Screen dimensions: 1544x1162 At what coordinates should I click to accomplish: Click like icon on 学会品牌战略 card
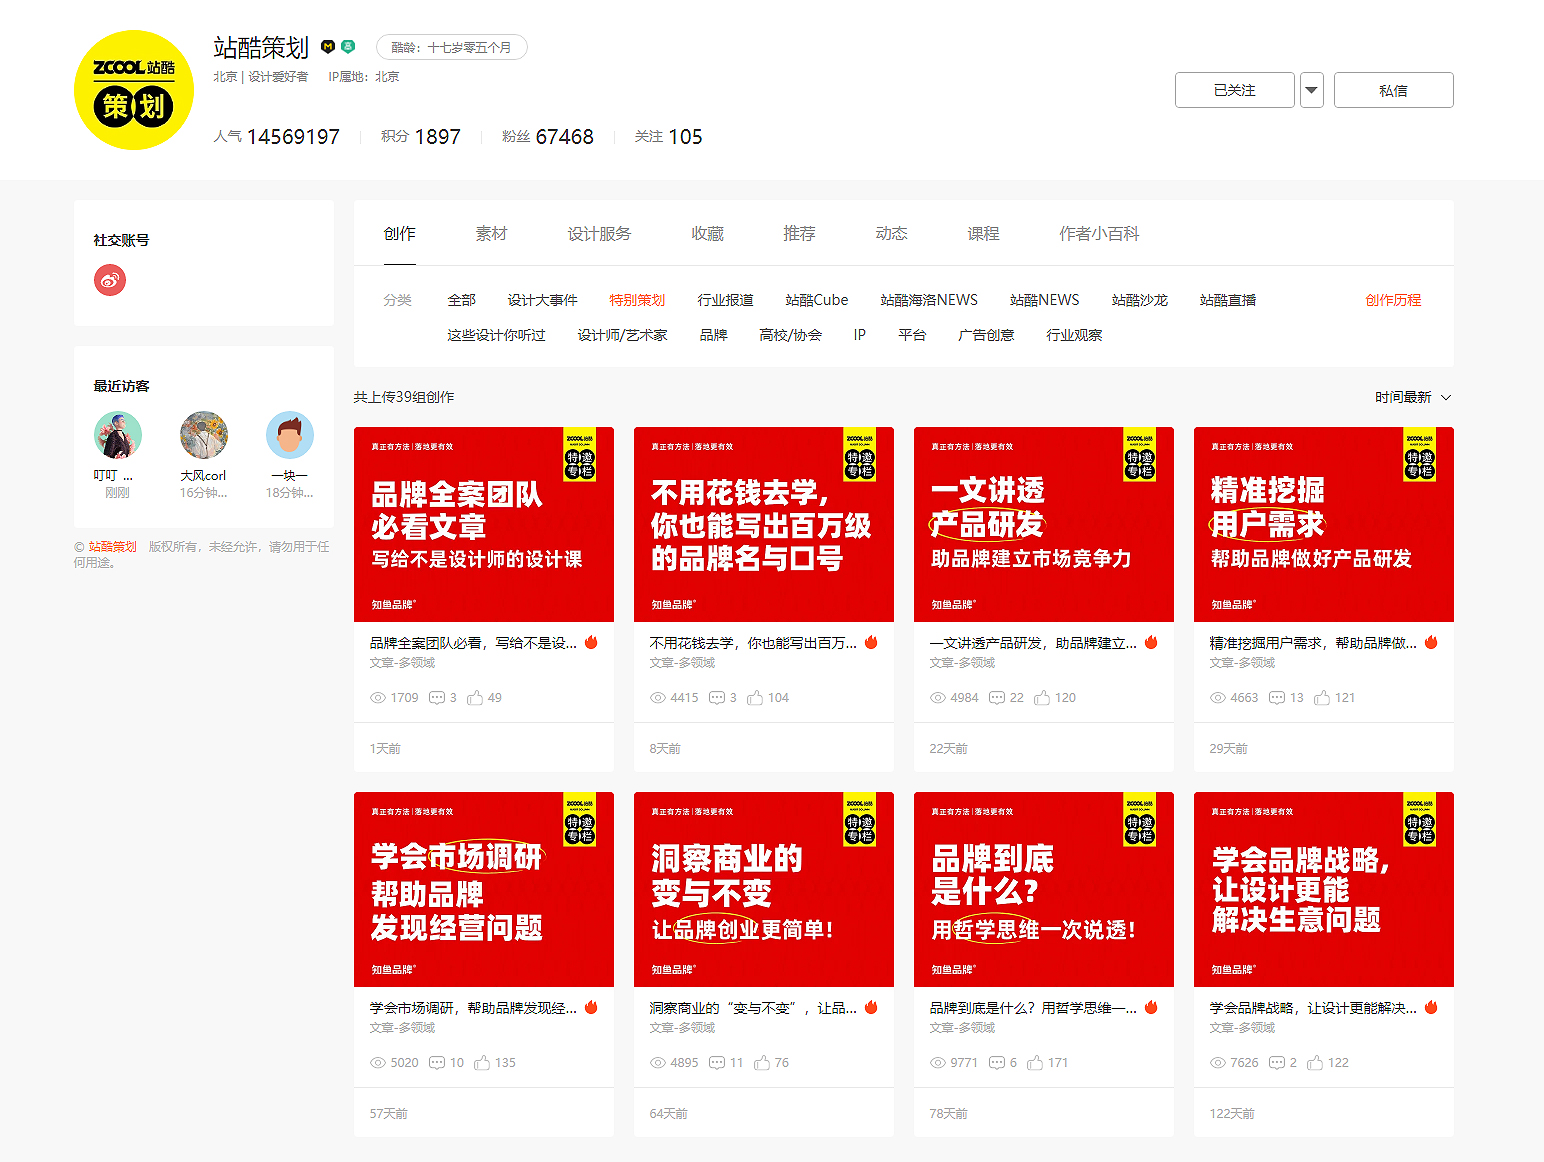[1315, 1063]
